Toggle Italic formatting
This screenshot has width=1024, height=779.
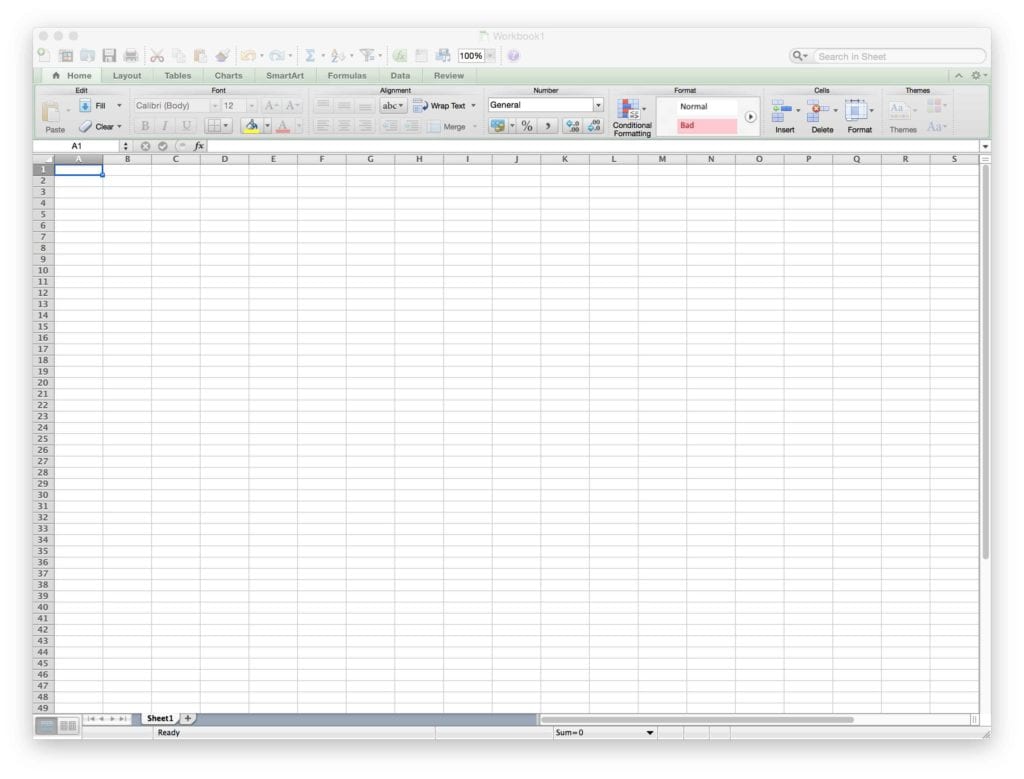[x=164, y=126]
